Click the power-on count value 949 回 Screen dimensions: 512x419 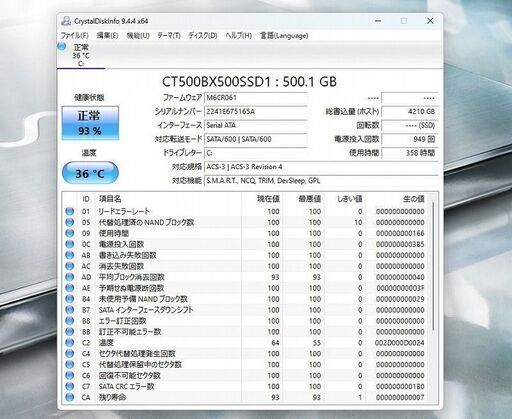coord(410,139)
